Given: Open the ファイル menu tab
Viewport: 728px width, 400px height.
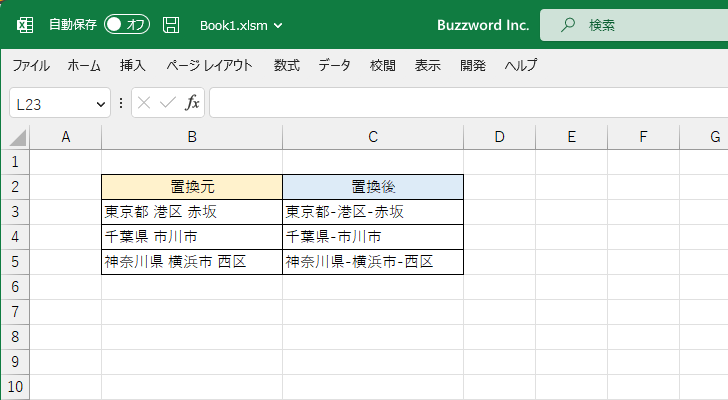Looking at the screenshot, I should (31, 65).
